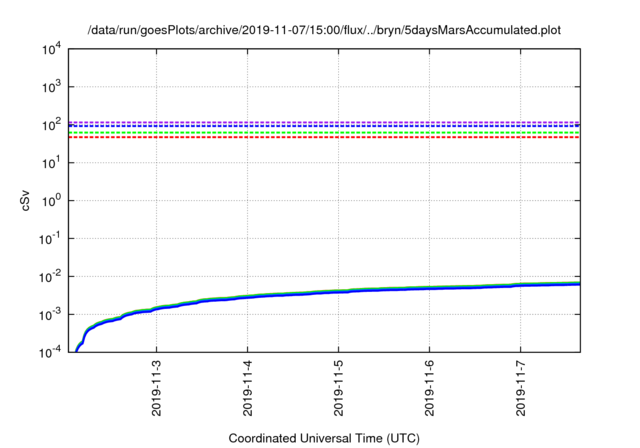Click the 2019-11-4 date tick label

[x=248, y=388]
